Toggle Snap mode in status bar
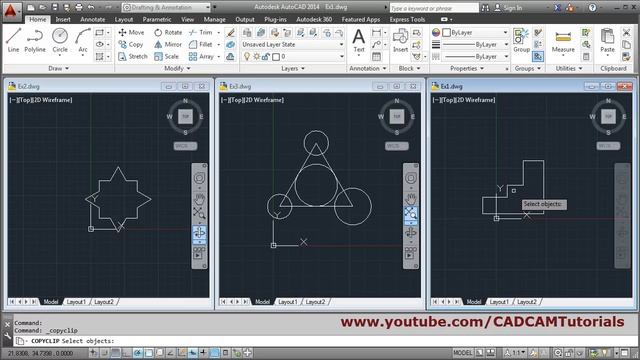Screen dimensions: 640x360 click(x=105, y=353)
